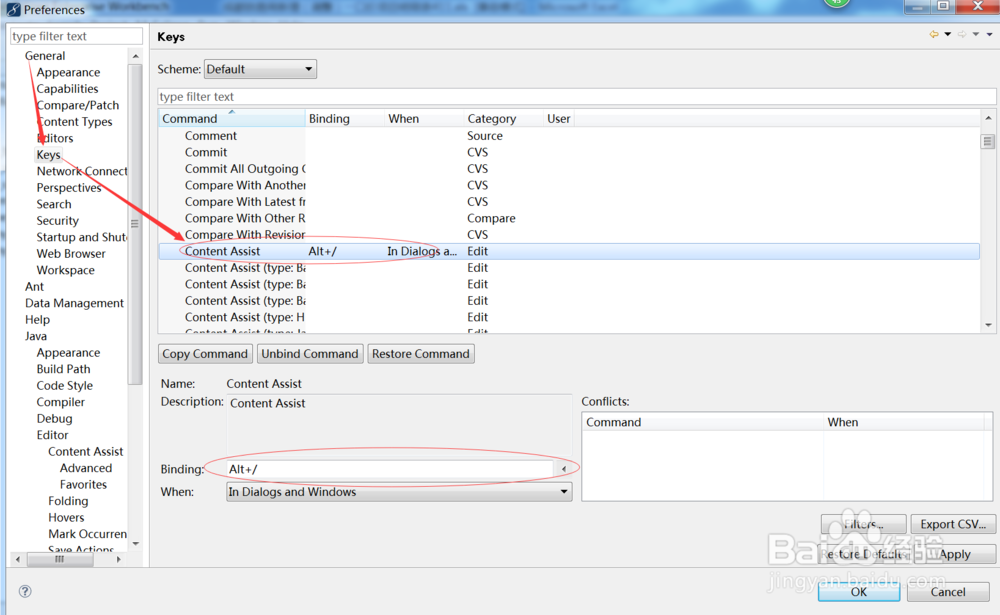Click the commands table scroll-down arrow
Screen dimensions: 1000x615
coord(988,325)
